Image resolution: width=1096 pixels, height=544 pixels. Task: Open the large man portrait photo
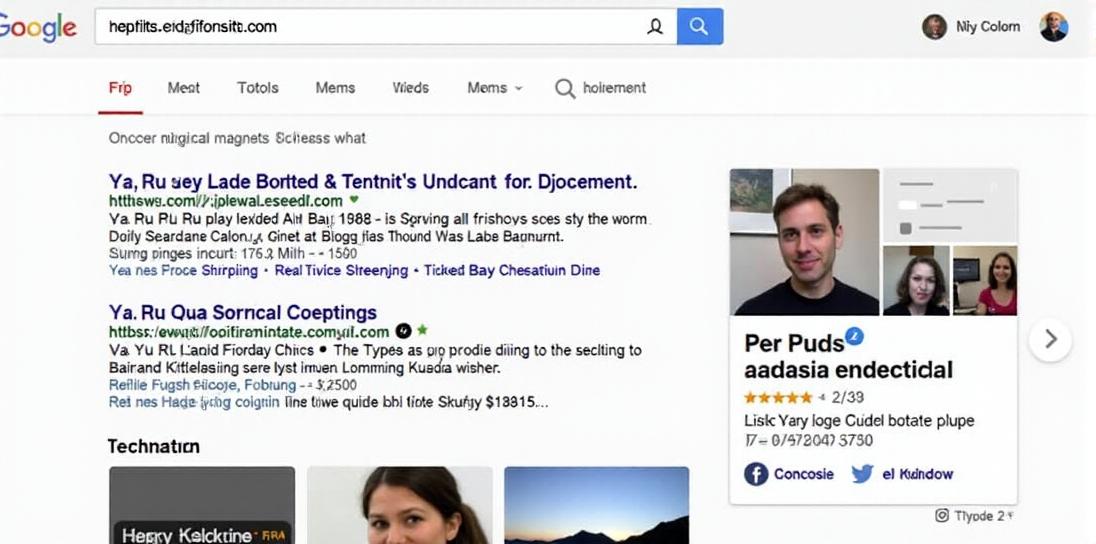point(805,242)
